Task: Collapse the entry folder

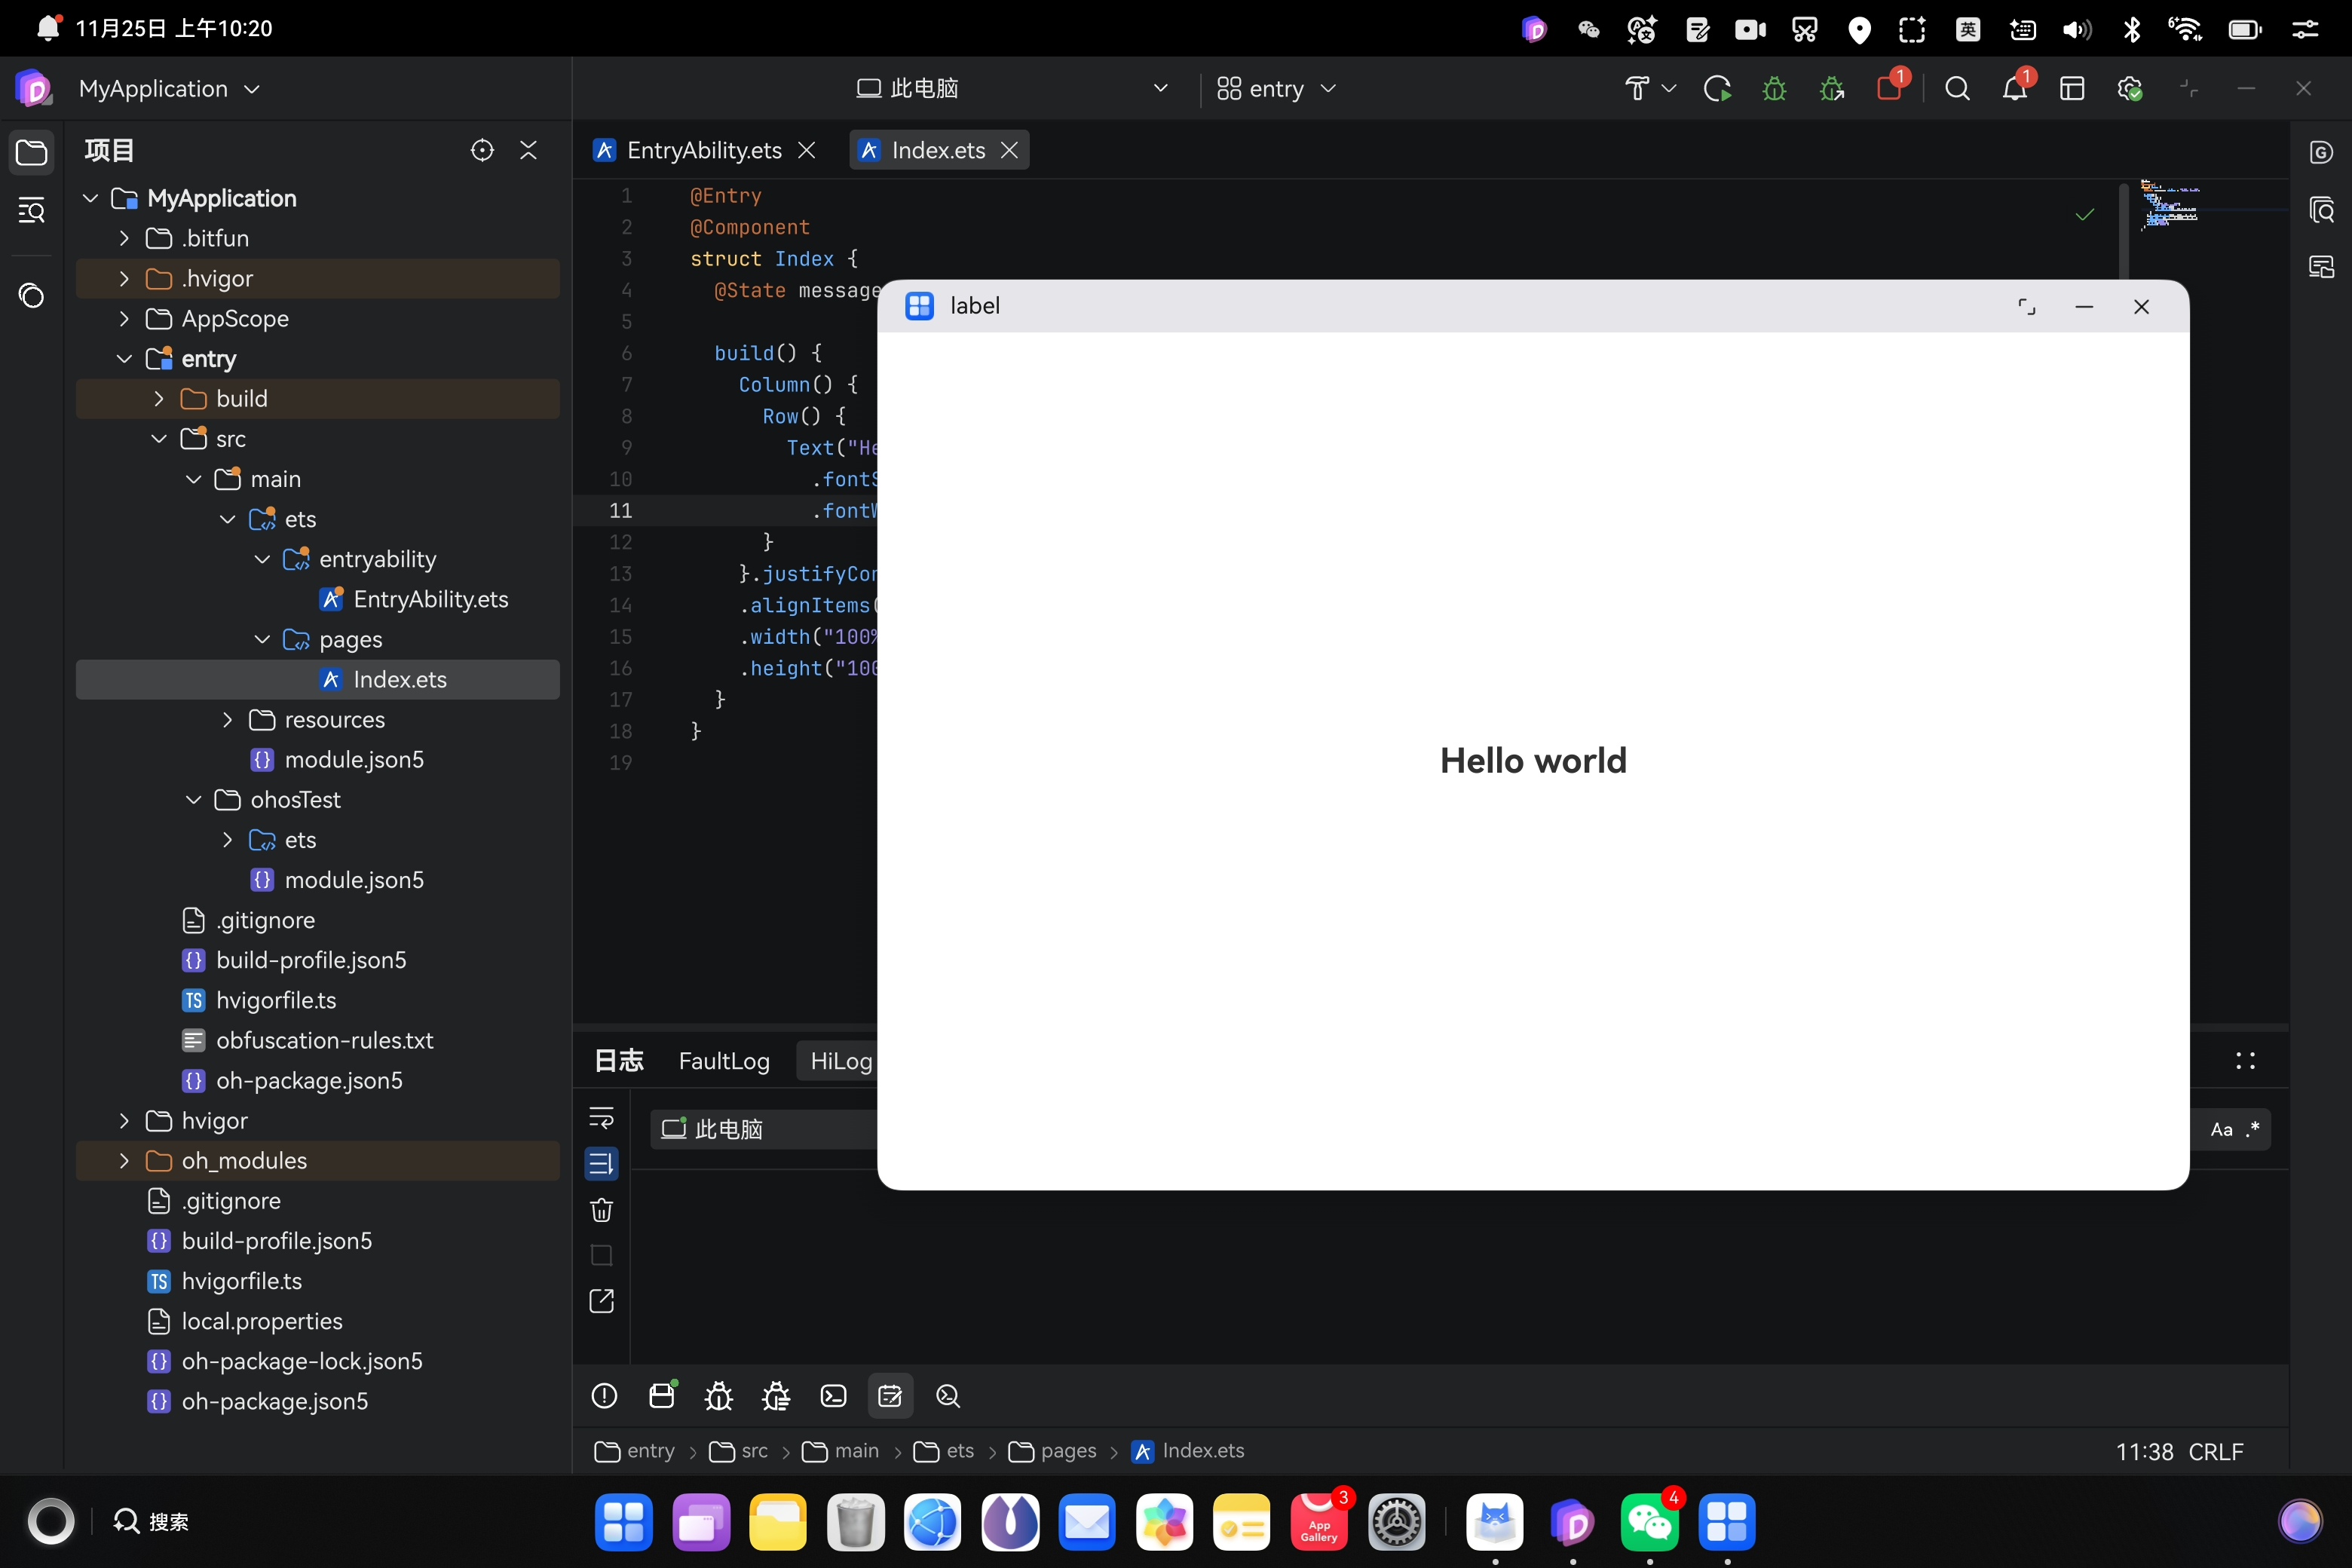Action: click(x=124, y=358)
